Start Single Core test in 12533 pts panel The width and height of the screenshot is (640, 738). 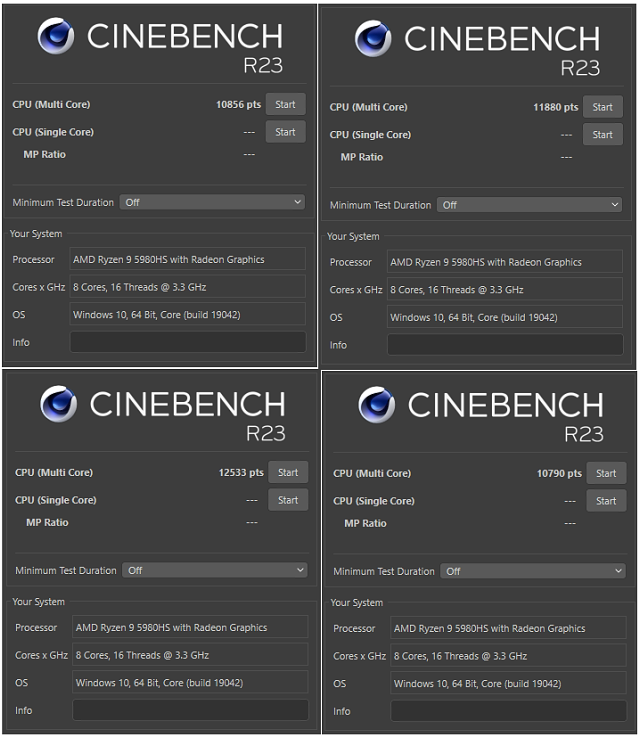[288, 500]
